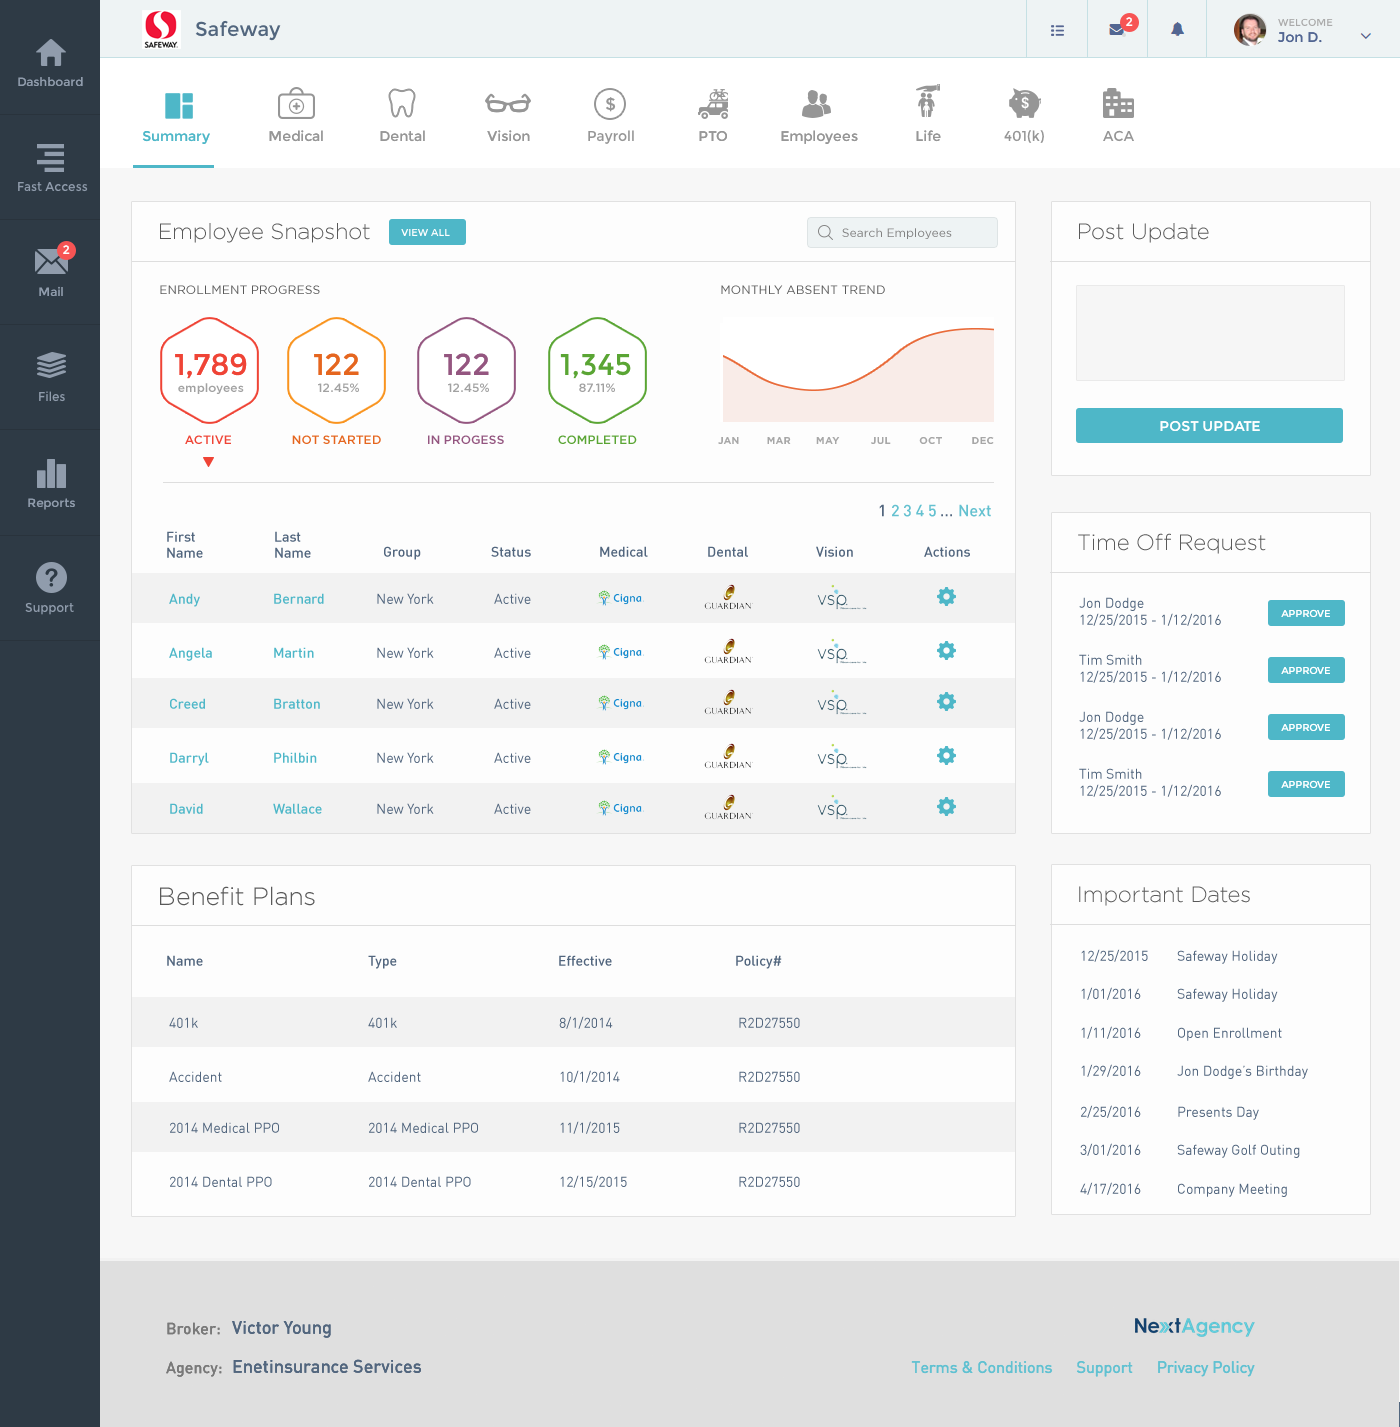Select the 2014 Medical PPO plan name

224,1128
